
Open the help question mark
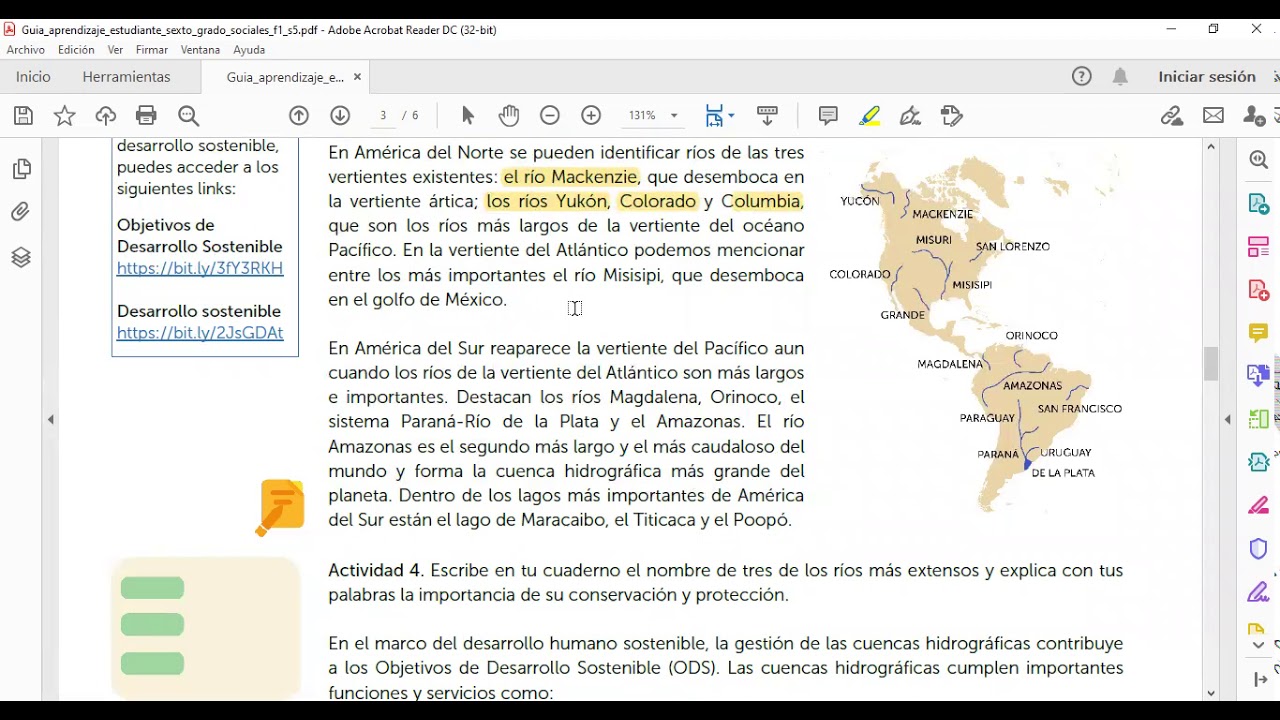tap(1082, 77)
